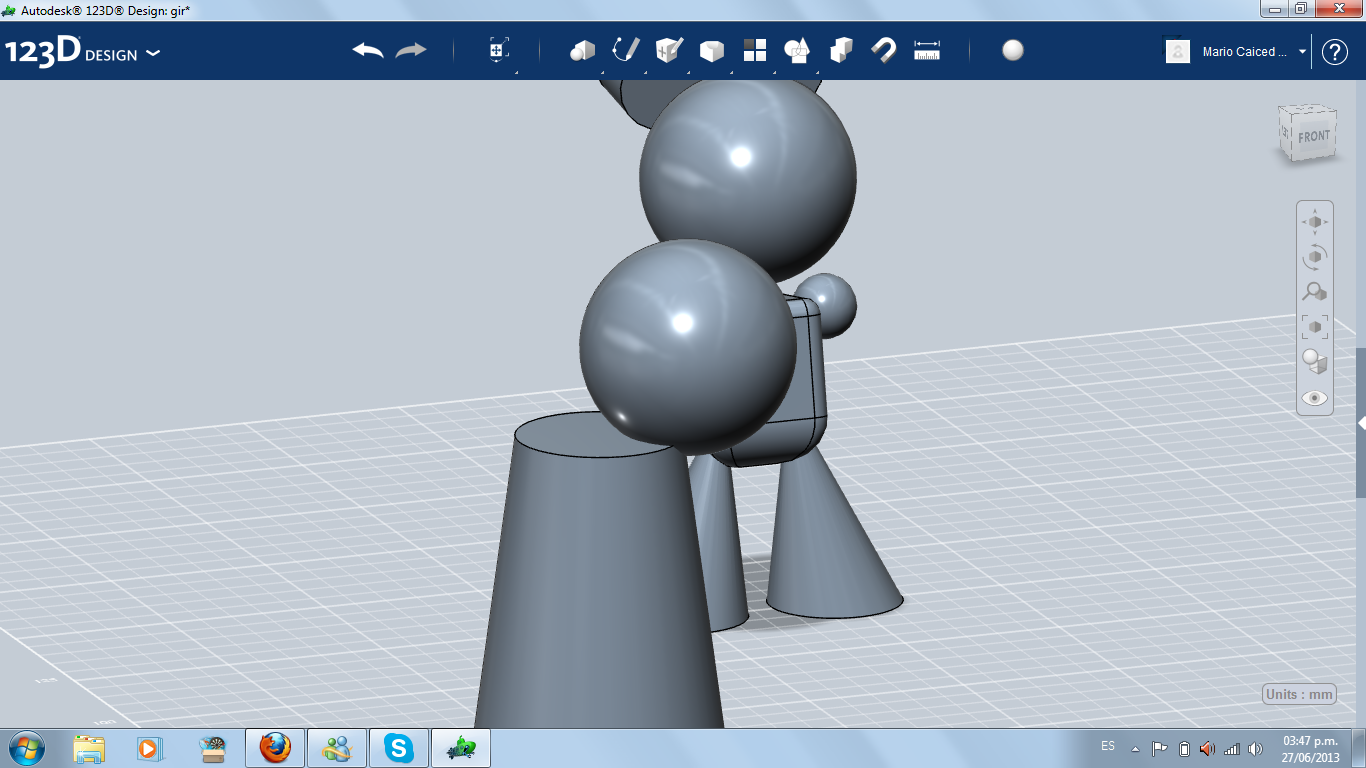Toggle the Snap magnet tool
Viewport: 1366px width, 768px height.
884,51
